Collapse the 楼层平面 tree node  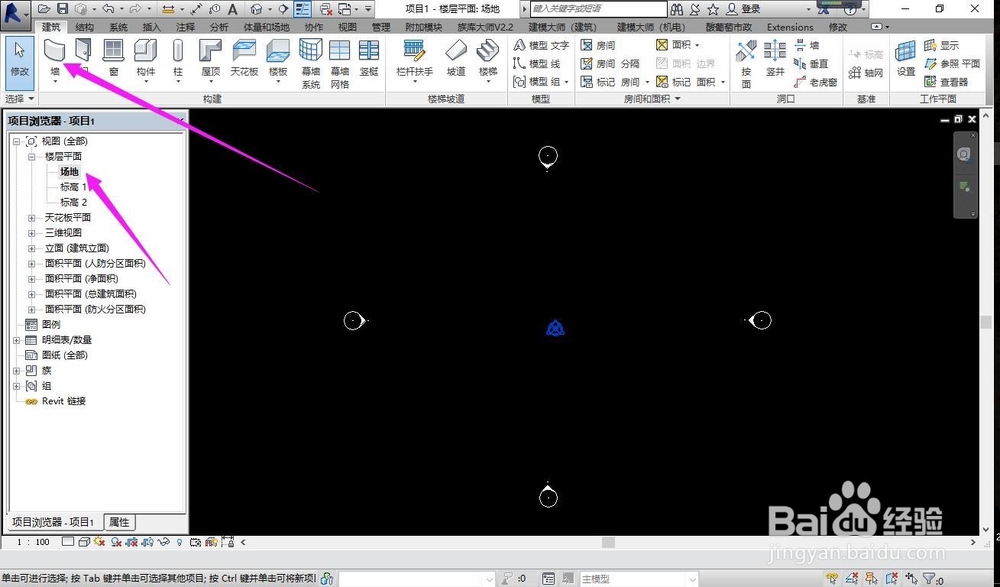point(31,156)
